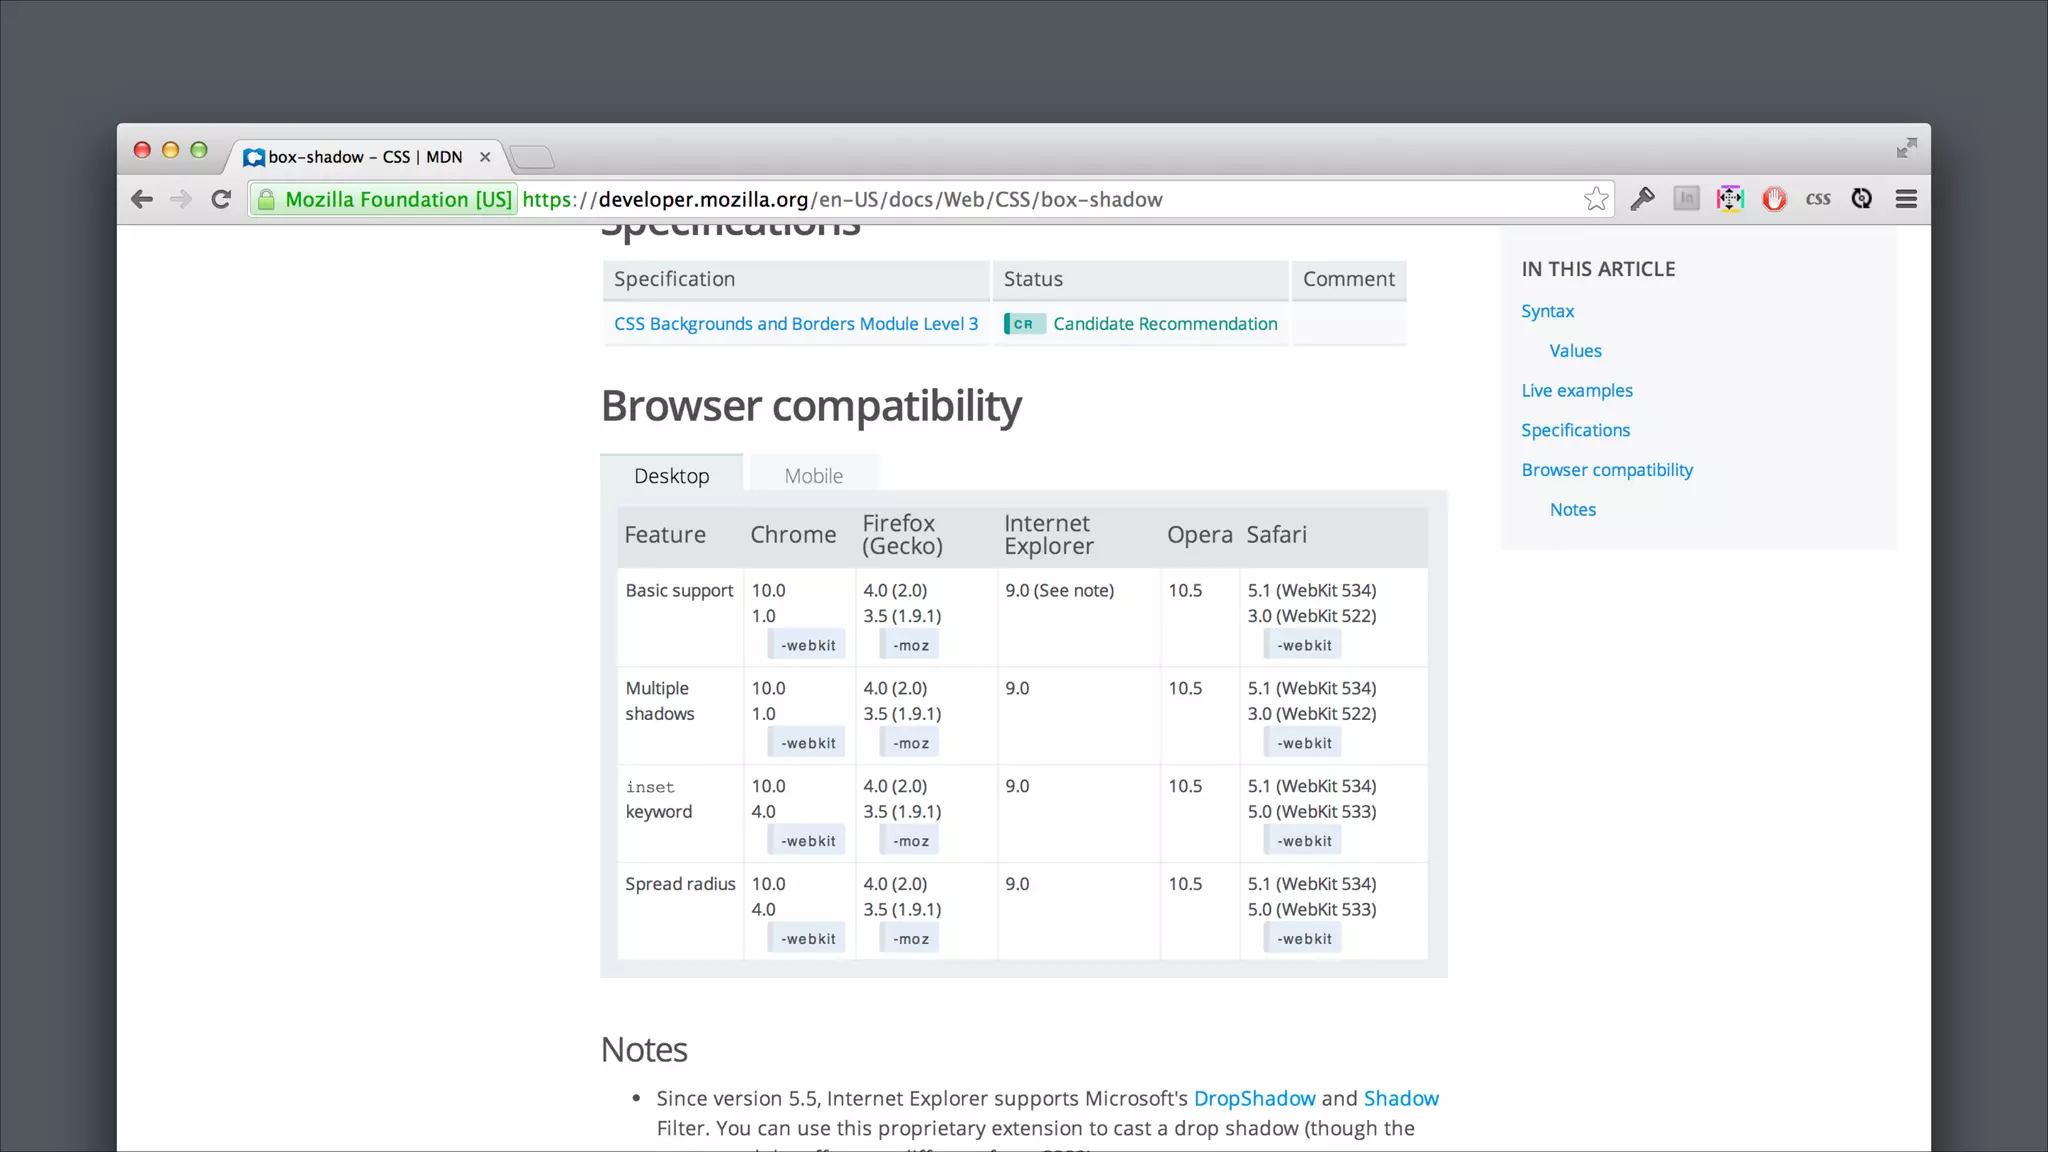This screenshot has height=1152, width=2048.
Task: Click the green padlock security icon
Action: point(266,200)
